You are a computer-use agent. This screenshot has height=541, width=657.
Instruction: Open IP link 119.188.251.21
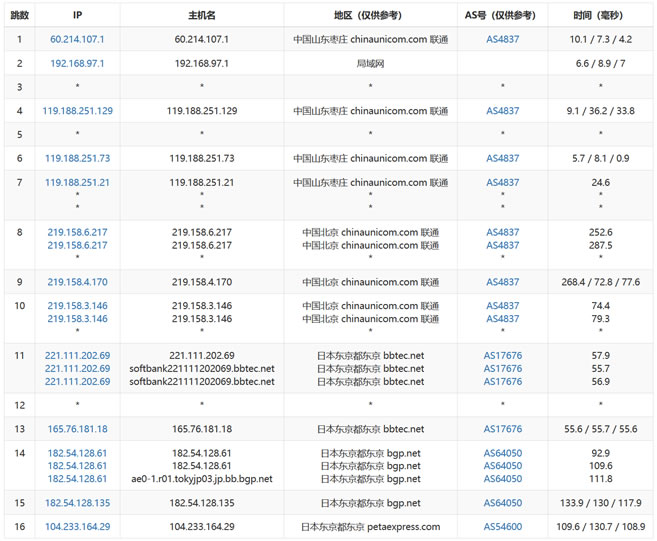point(78,182)
